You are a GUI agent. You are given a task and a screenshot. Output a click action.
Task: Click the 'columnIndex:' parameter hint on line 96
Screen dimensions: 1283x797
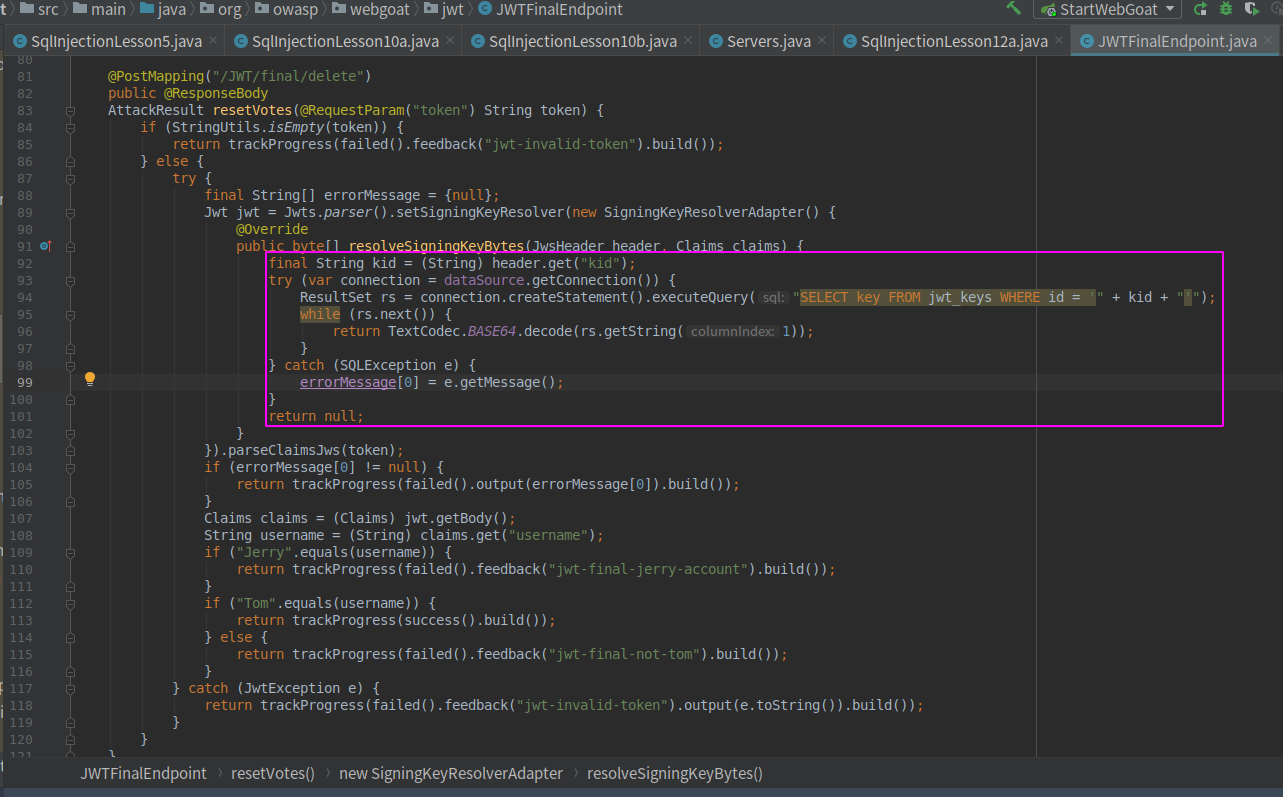coord(733,331)
